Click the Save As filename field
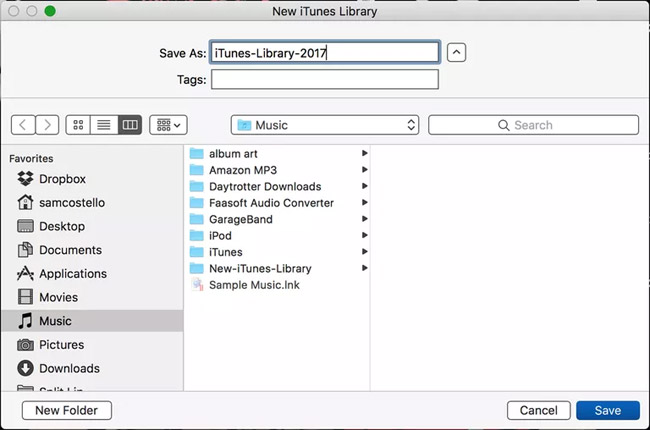 (x=325, y=52)
